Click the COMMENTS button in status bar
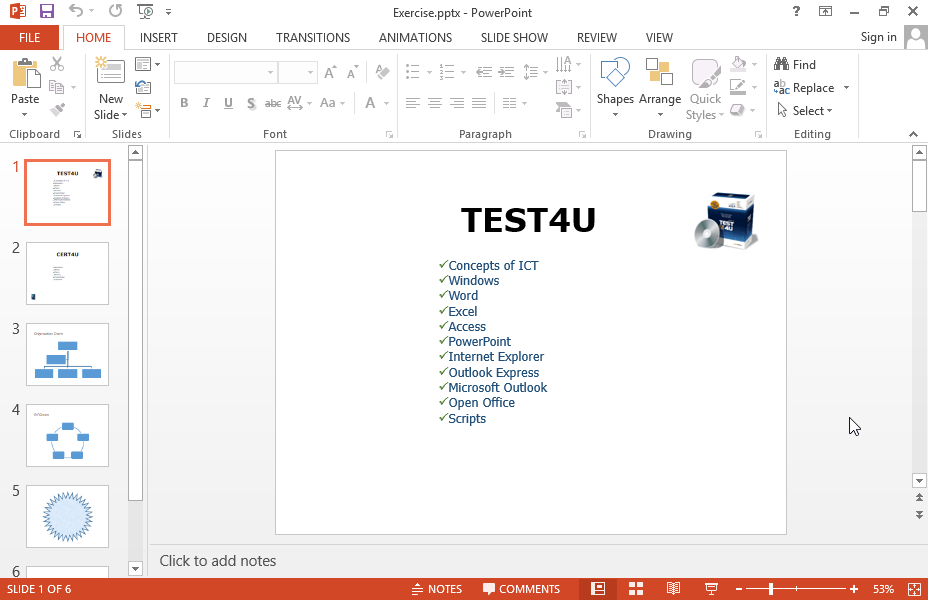 pyautogui.click(x=521, y=589)
